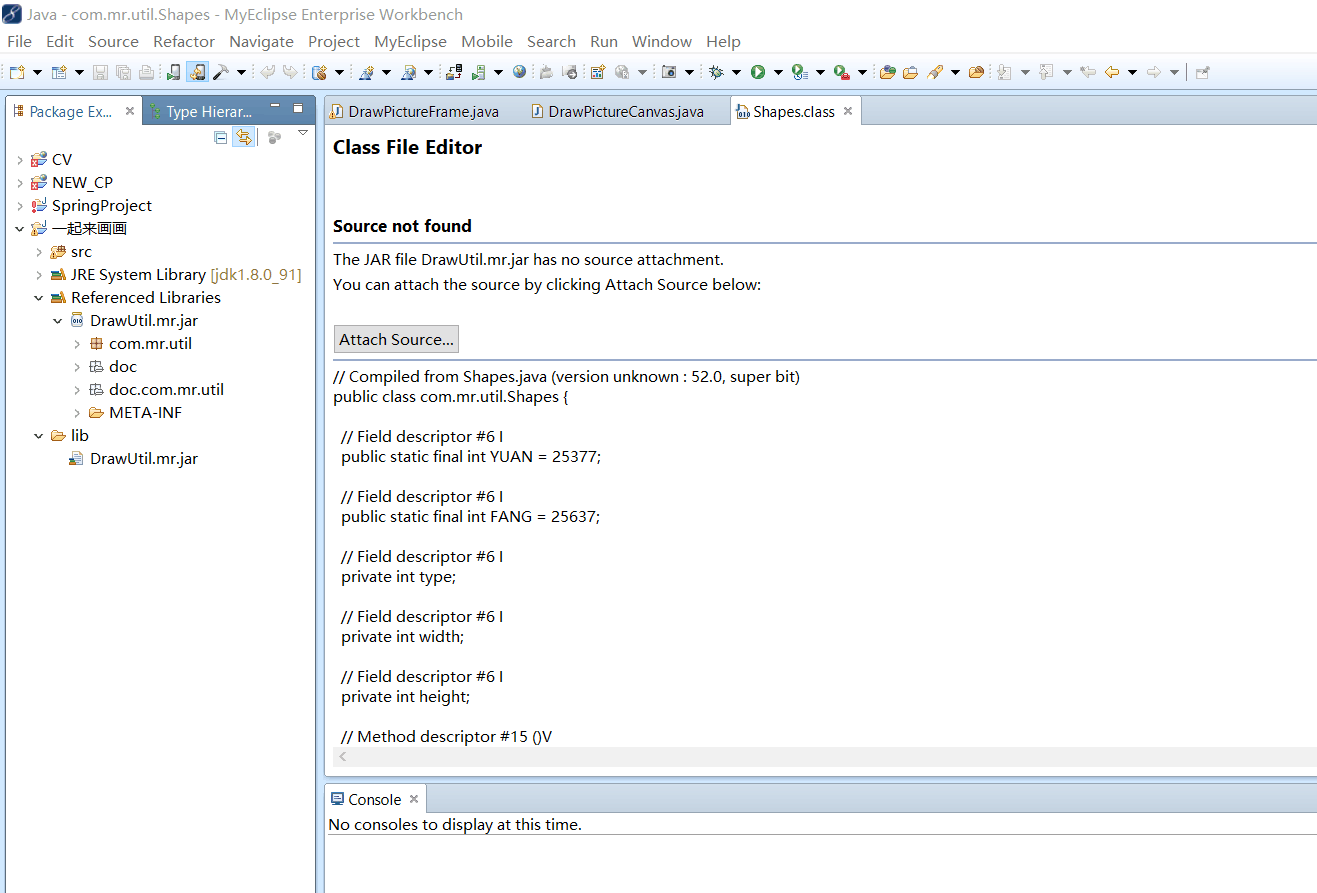Click the Search flashlight toolbar icon
The height and width of the screenshot is (893, 1317).
tap(936, 72)
